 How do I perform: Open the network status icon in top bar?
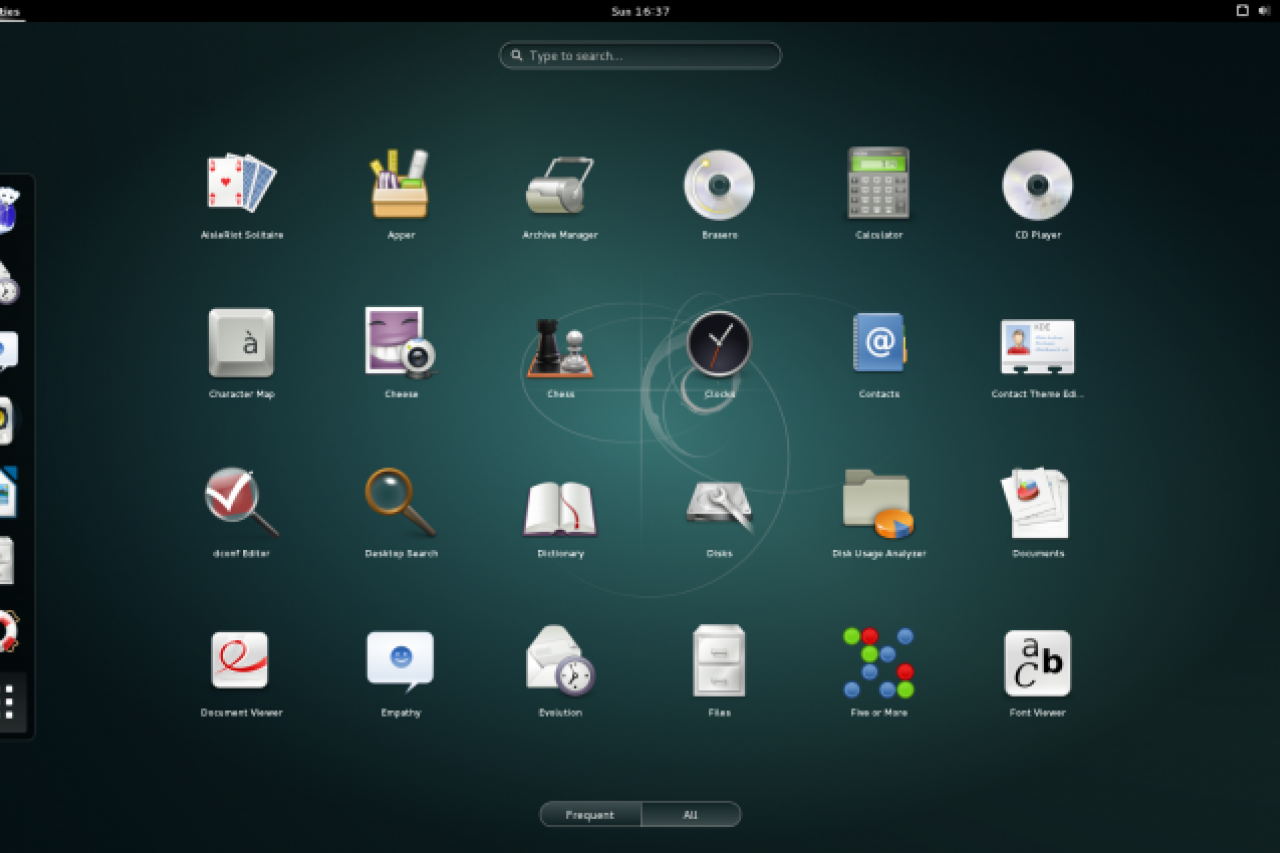pyautogui.click(x=1242, y=11)
